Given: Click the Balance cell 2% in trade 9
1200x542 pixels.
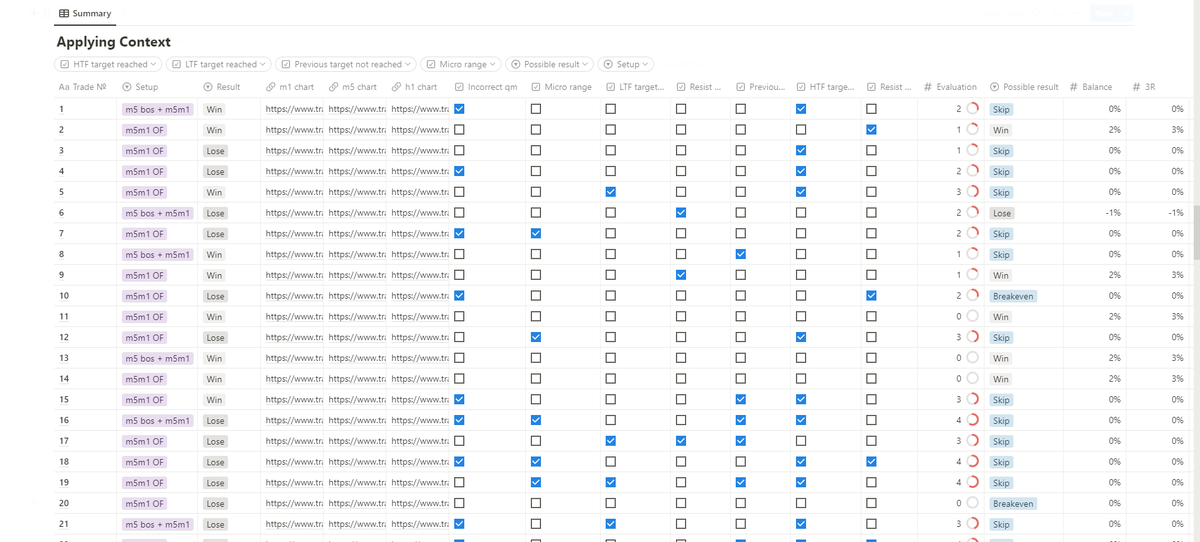Looking at the screenshot, I should tap(1115, 275).
